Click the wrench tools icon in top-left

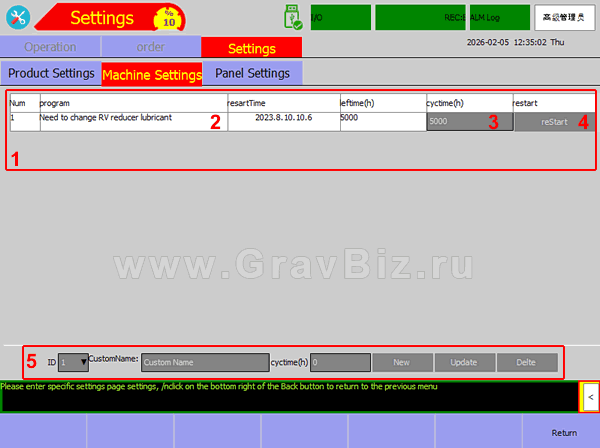pyautogui.click(x=17, y=18)
